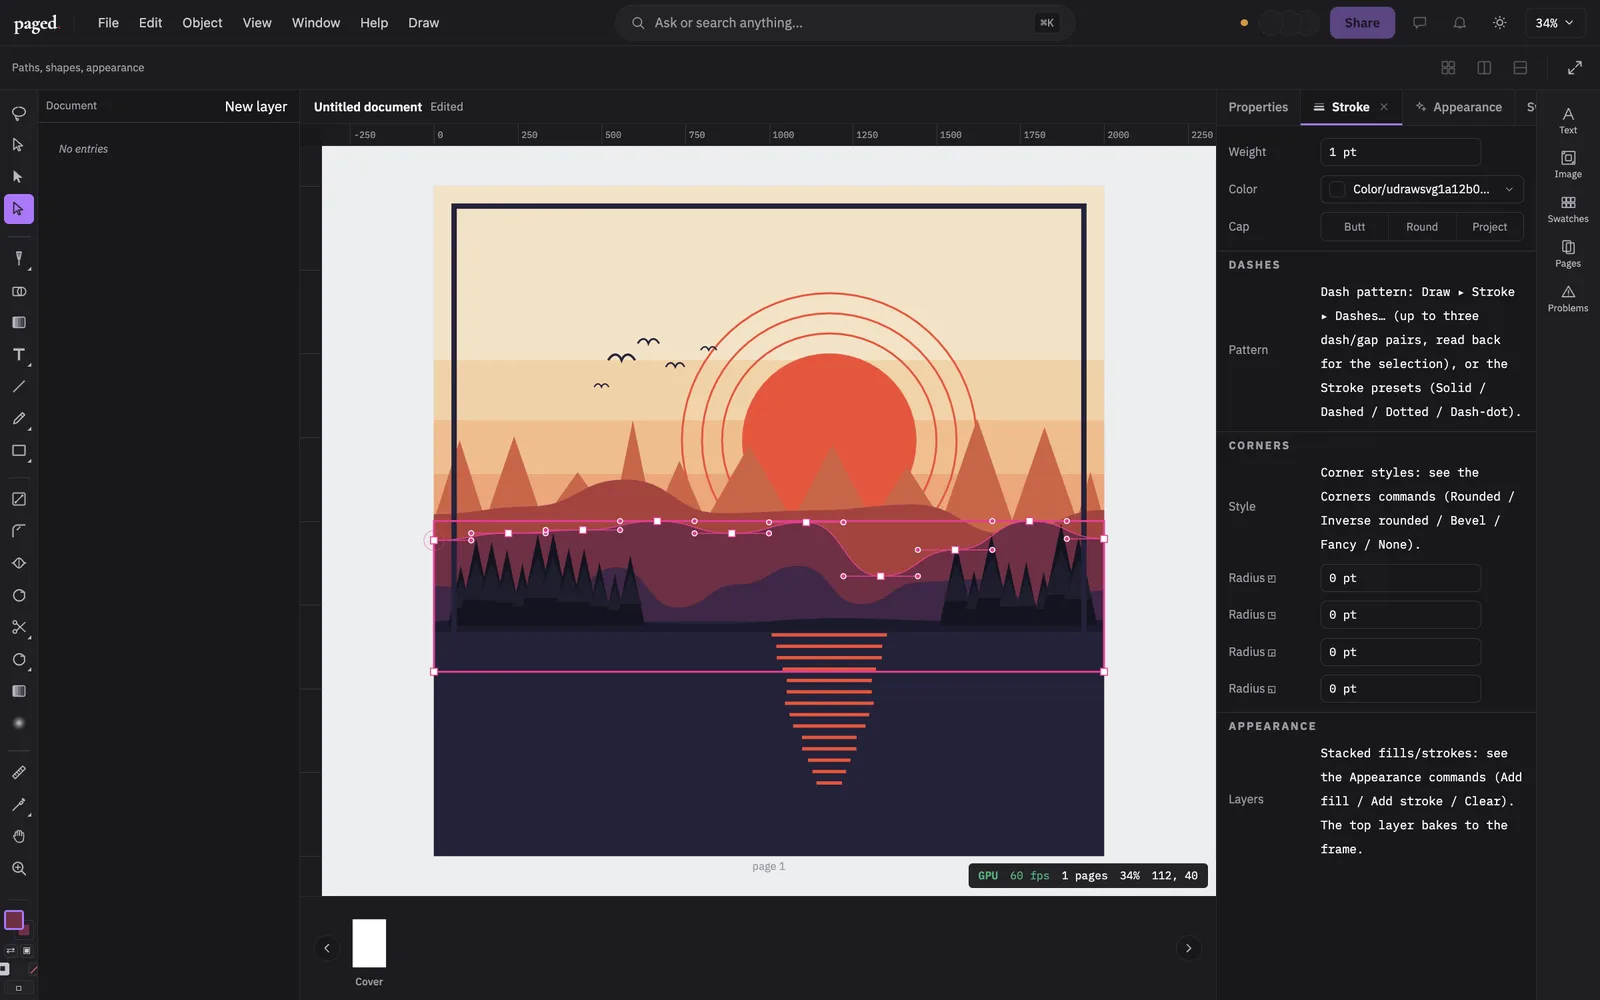The image size is (1600, 1000).
Task: Switch to the Properties tab
Action: 1258,107
